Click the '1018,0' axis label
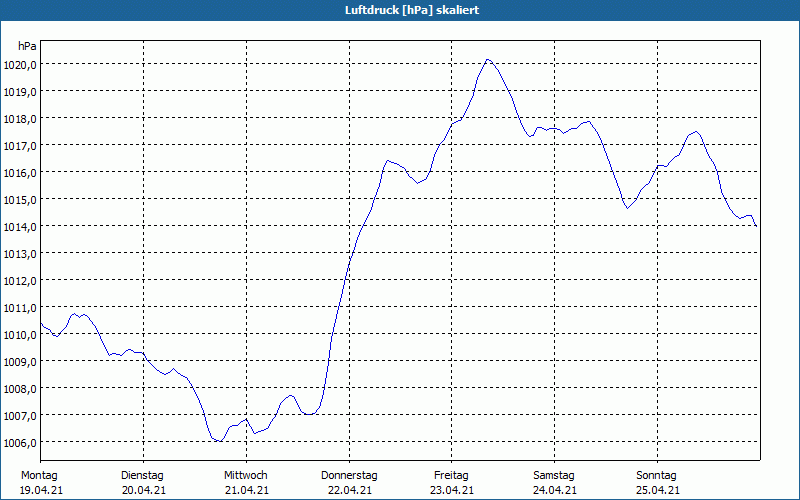The height and width of the screenshot is (500, 800). 20,119
